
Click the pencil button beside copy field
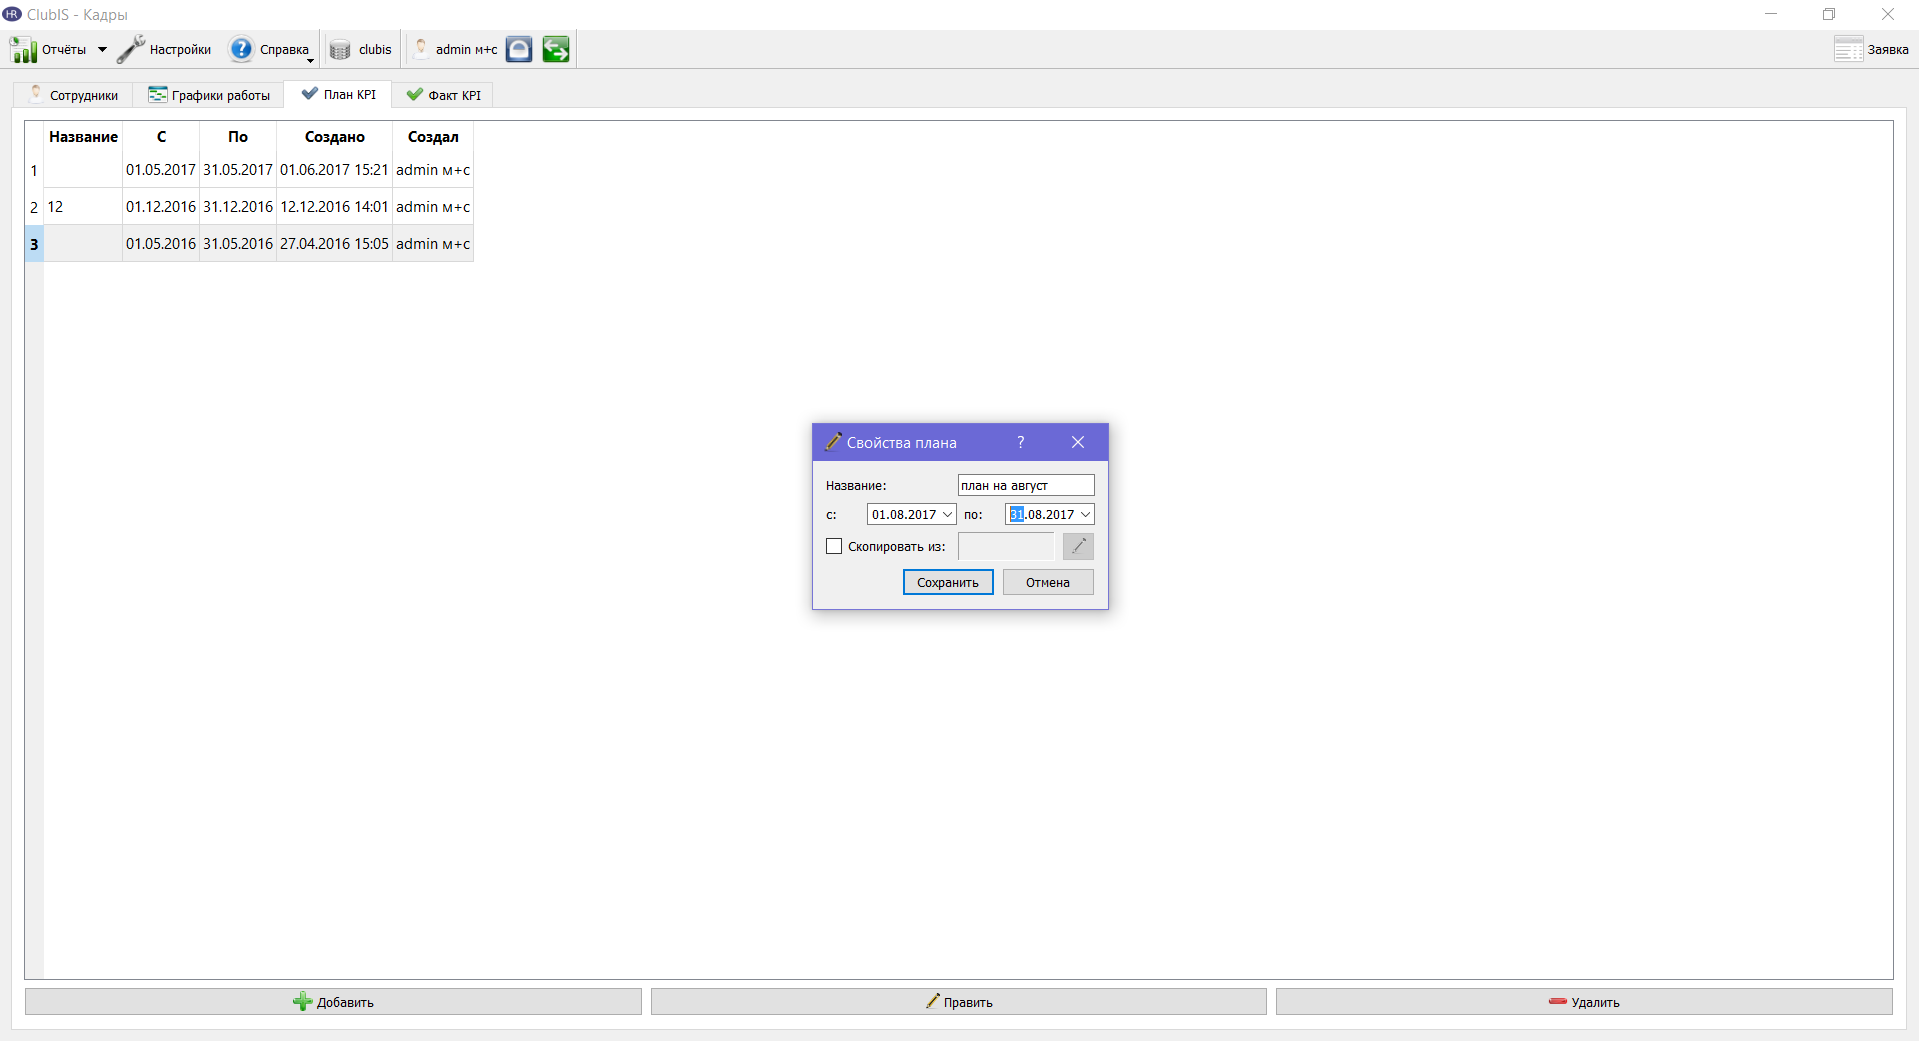coord(1078,546)
